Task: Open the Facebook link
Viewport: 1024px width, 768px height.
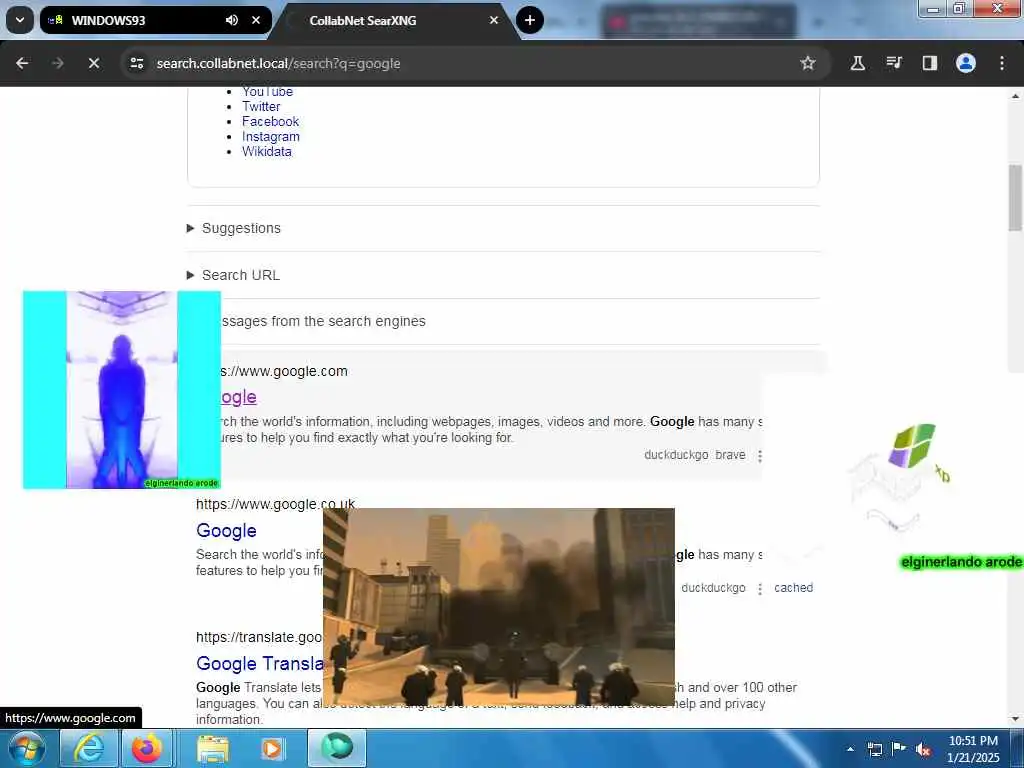Action: click(270, 121)
